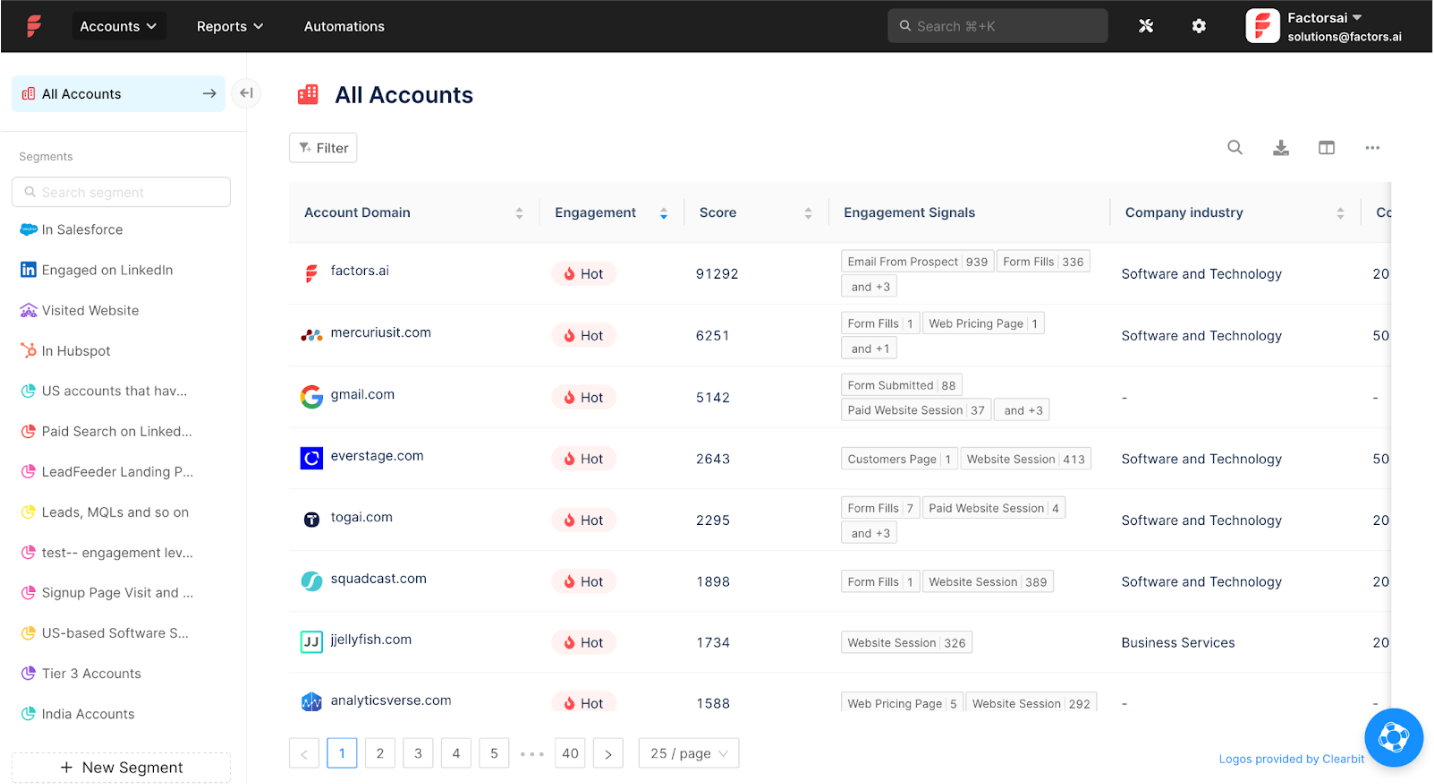Viewport: 1434px width, 784px height.
Task: Open the Reports menu
Action: (x=229, y=26)
